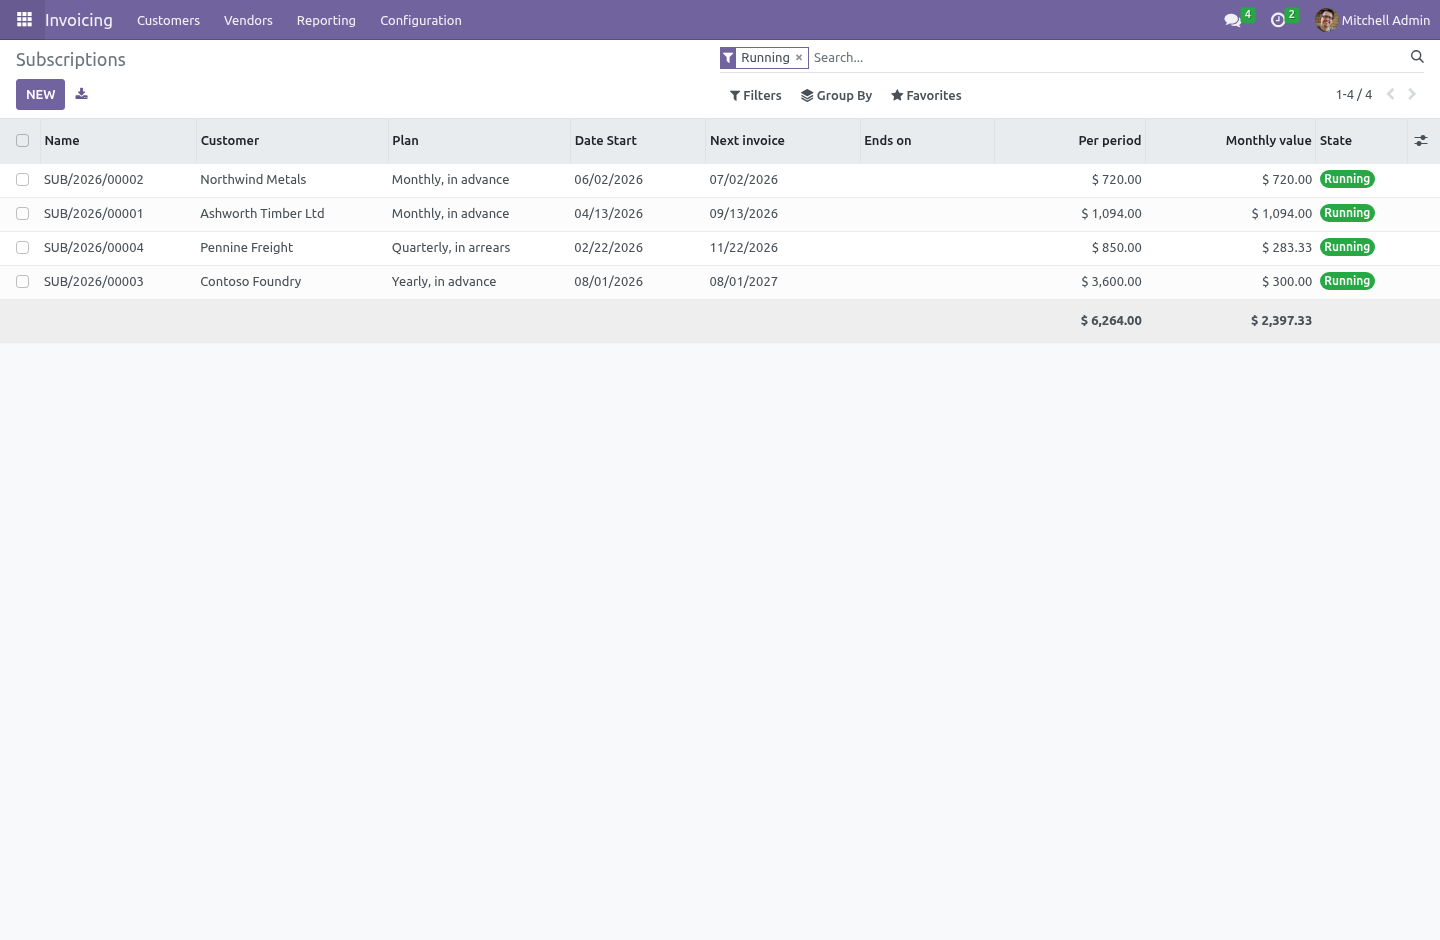The height and width of the screenshot is (940, 1440).
Task: Open the Reporting menu
Action: (x=326, y=20)
